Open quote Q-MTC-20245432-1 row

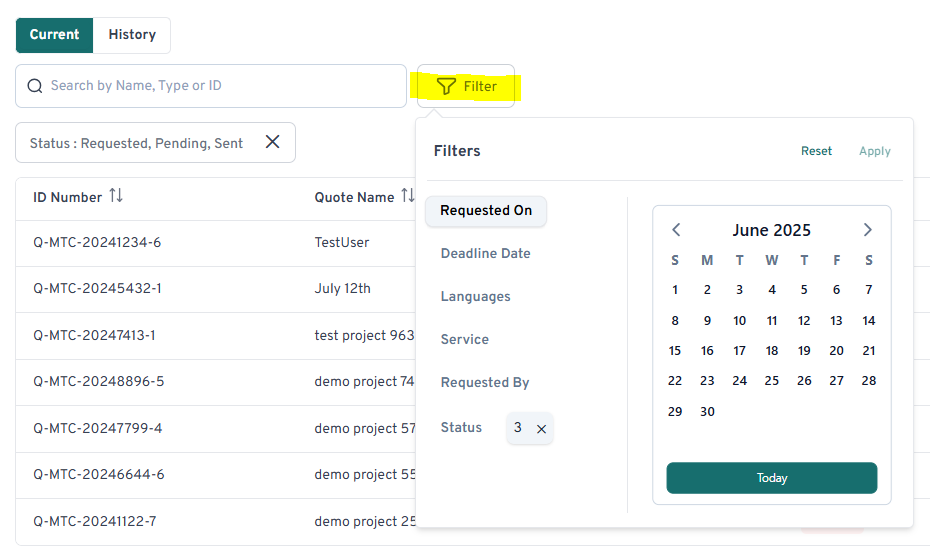tap(97, 289)
